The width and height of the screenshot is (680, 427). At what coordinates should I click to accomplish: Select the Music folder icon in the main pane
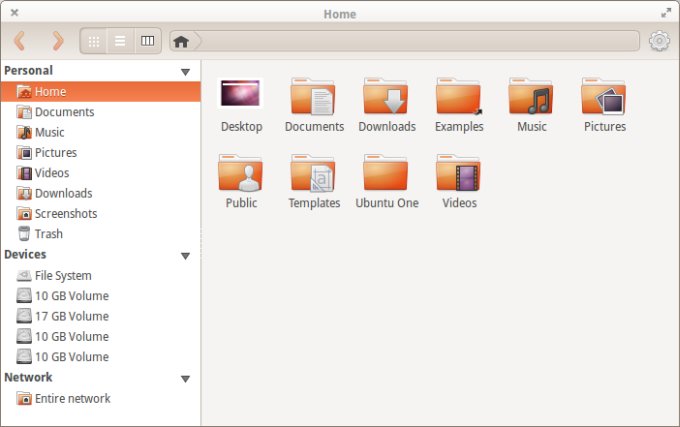(531, 97)
